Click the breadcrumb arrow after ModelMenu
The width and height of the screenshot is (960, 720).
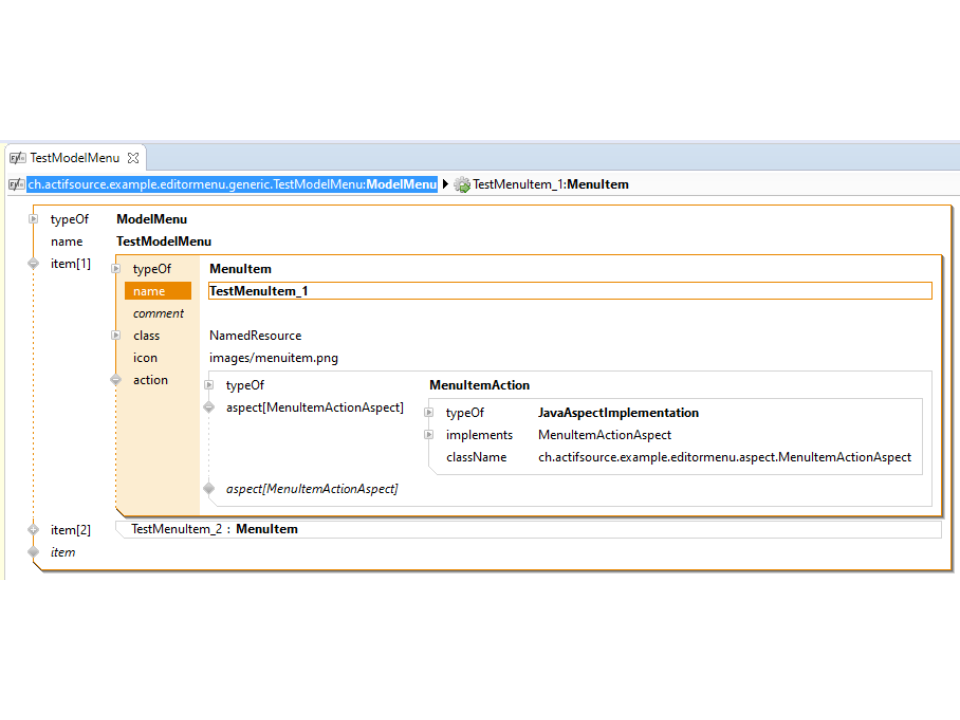[445, 185]
